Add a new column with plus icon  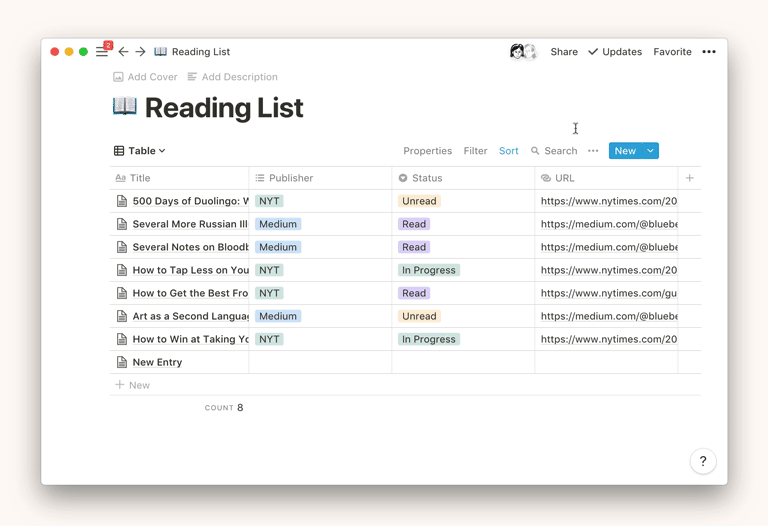689,178
